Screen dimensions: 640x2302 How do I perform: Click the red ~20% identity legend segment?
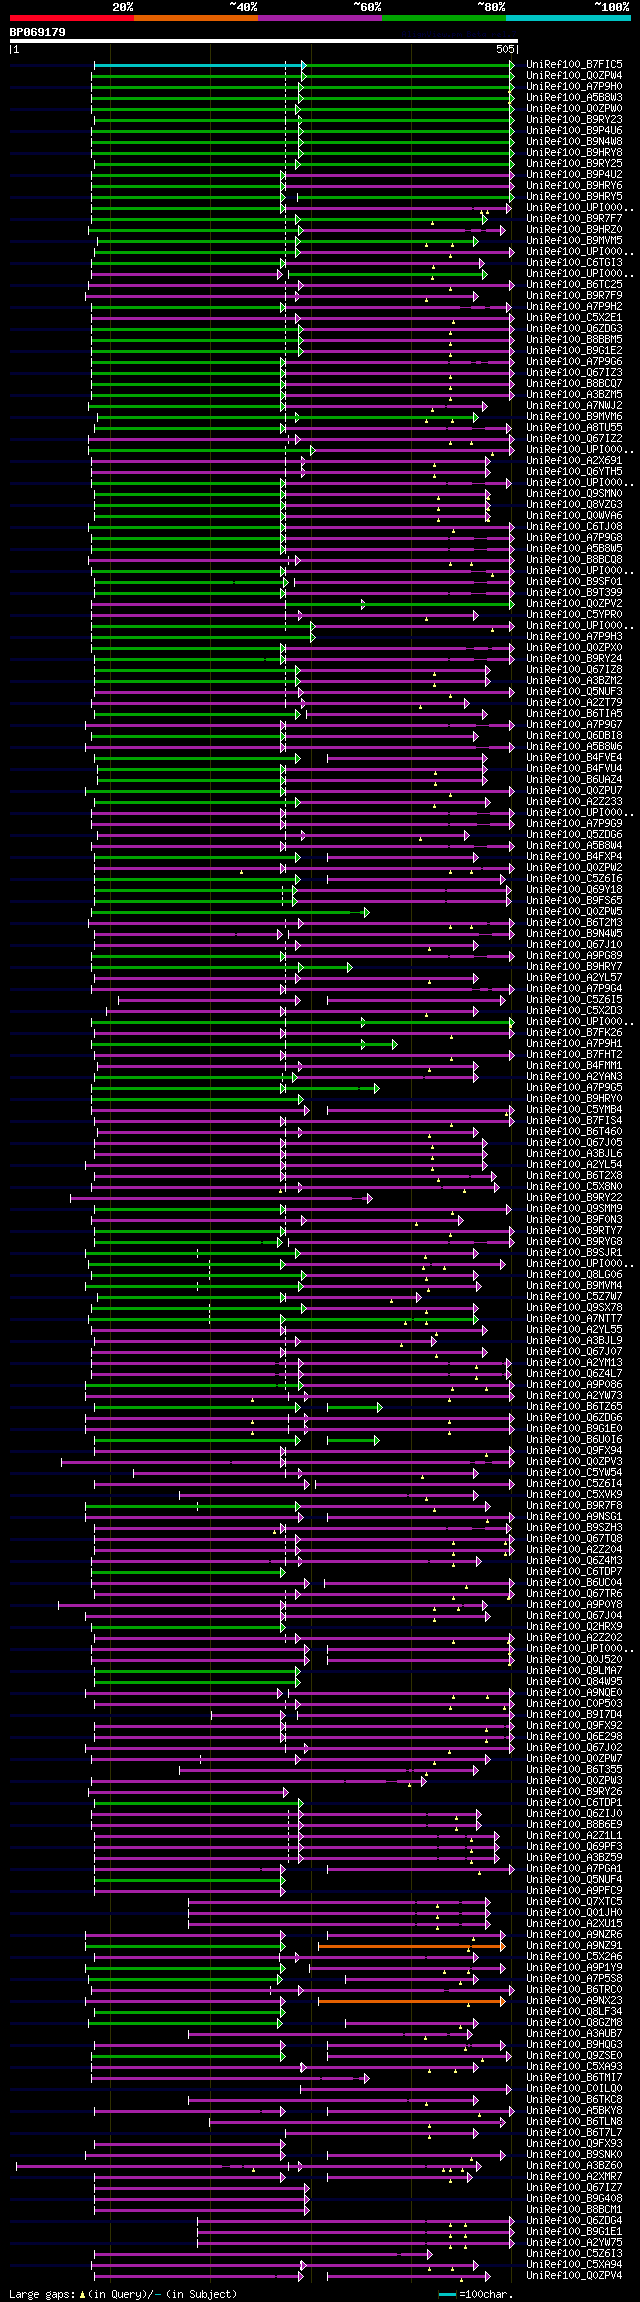[72, 18]
